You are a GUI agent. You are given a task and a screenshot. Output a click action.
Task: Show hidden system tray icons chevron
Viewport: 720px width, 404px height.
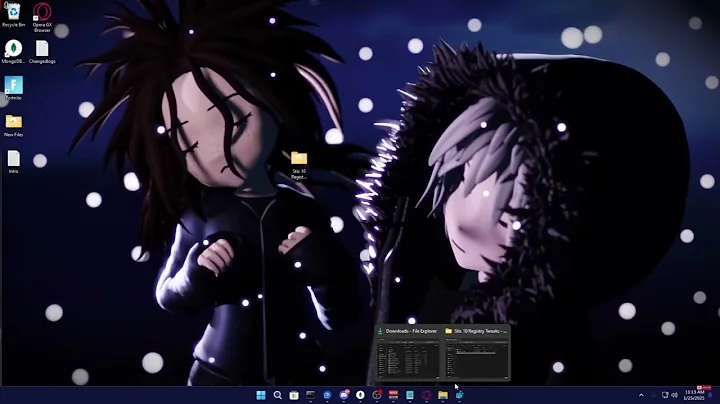[x=641, y=395]
